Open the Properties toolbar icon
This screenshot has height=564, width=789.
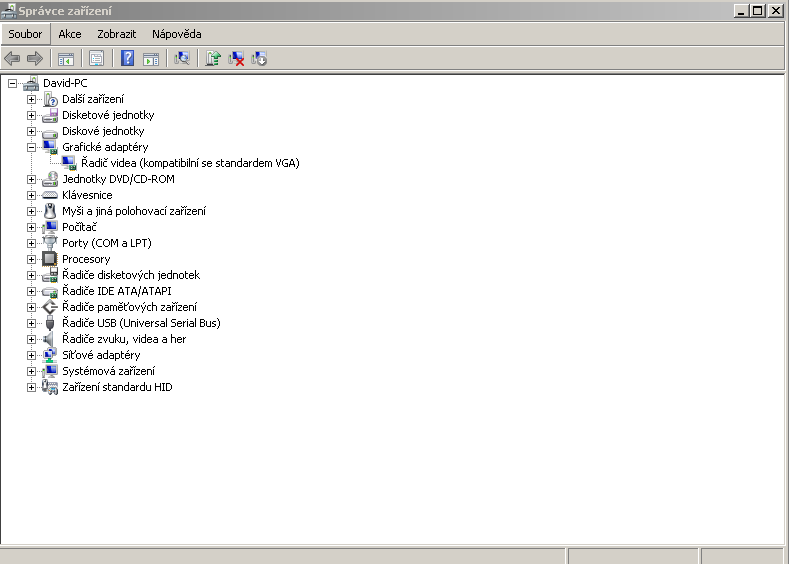[x=97, y=59]
